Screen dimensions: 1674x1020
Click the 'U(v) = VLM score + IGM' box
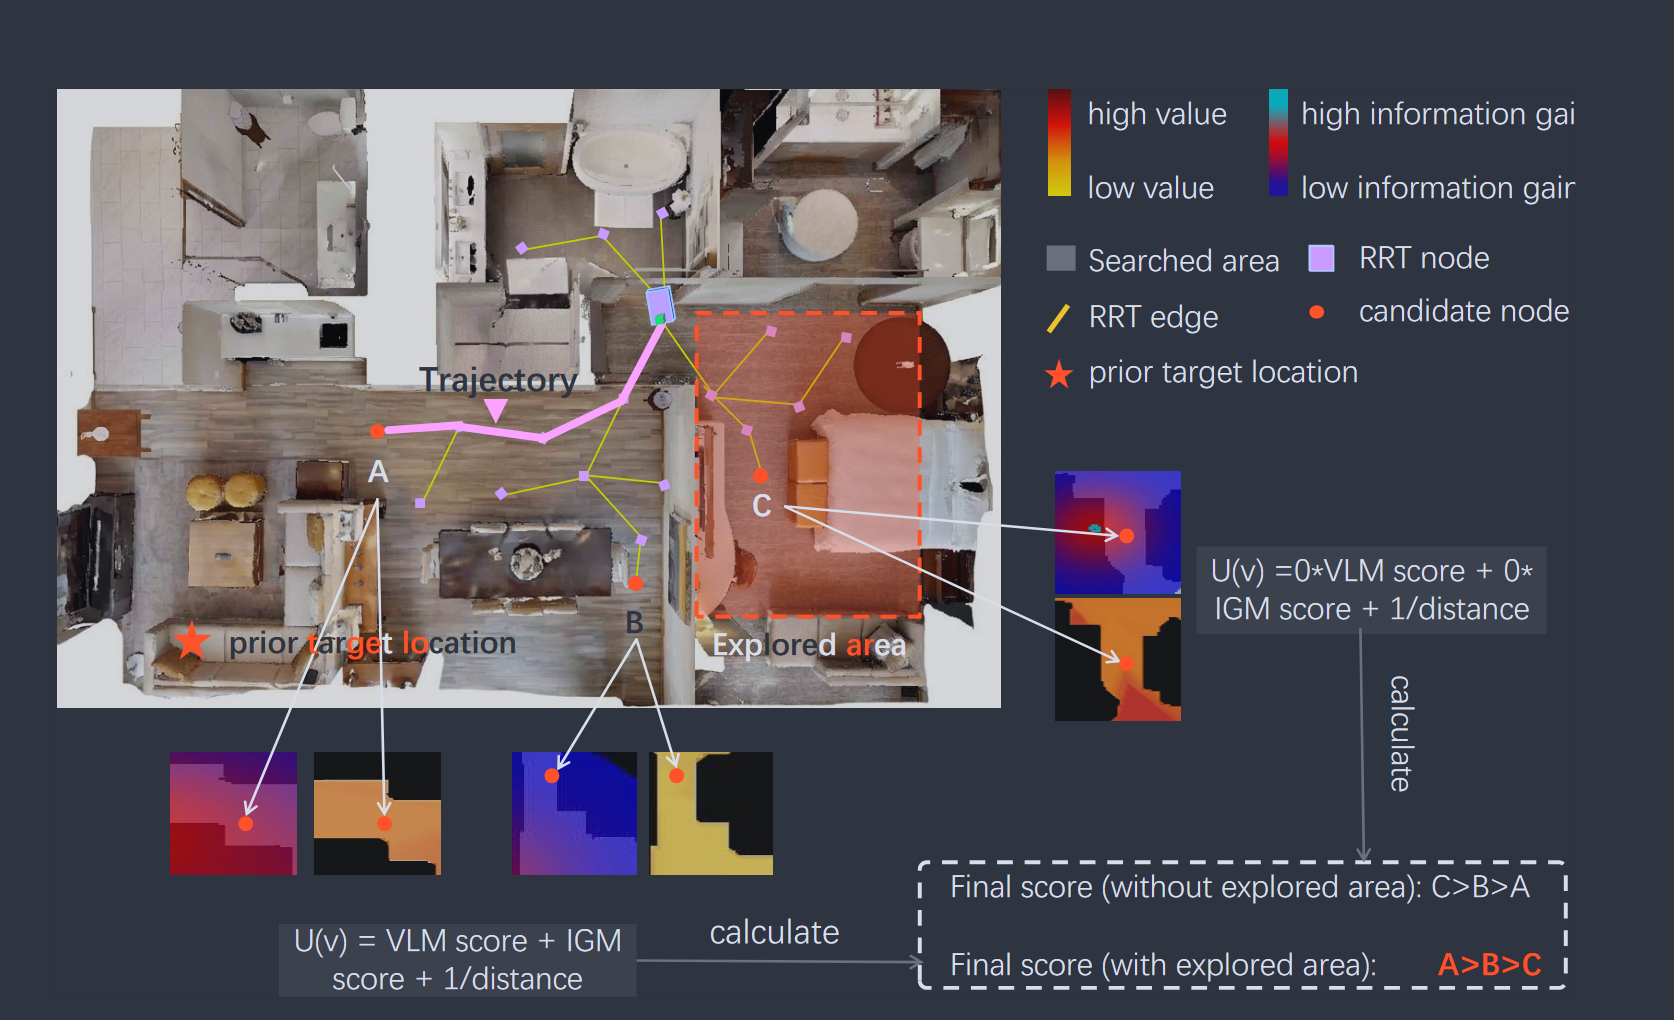[x=457, y=960]
